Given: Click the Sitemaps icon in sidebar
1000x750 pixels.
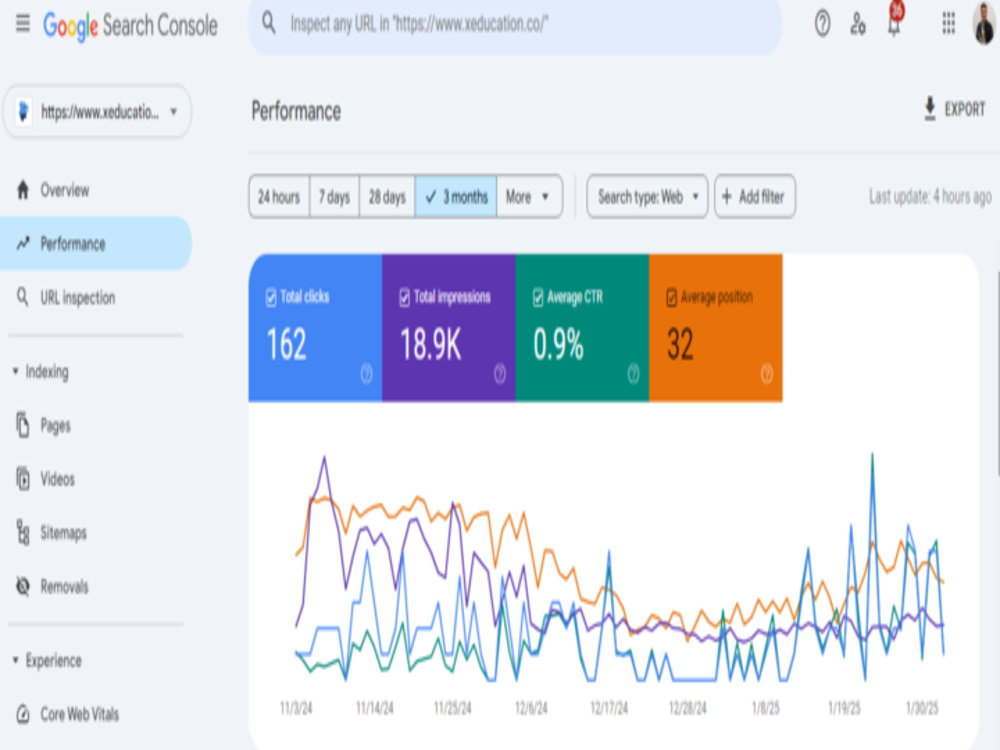Looking at the screenshot, I should click(x=23, y=533).
